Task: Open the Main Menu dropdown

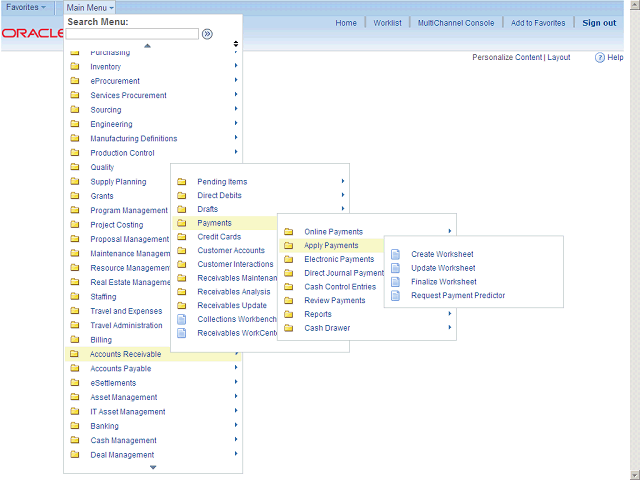Action: (x=90, y=7)
